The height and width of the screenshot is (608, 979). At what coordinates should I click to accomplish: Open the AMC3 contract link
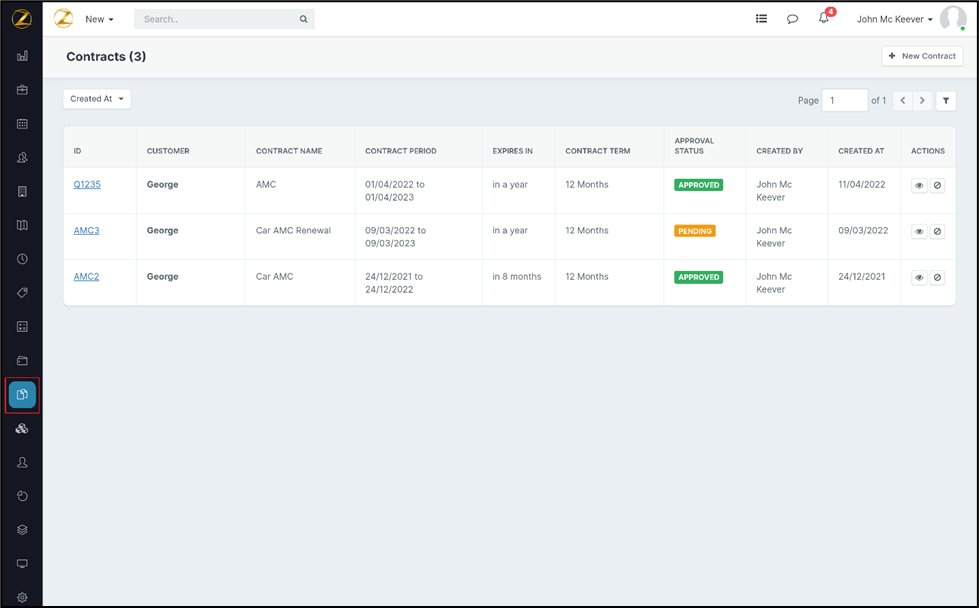pos(86,231)
